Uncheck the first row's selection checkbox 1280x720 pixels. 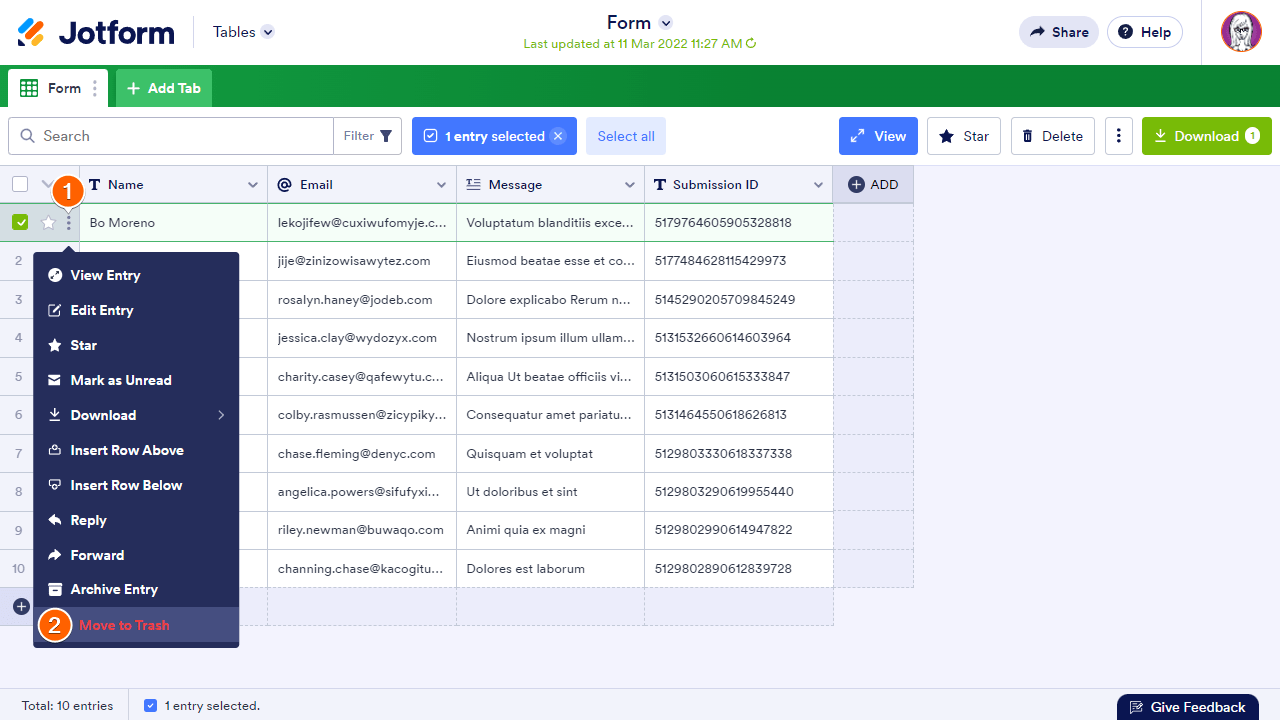coord(20,222)
